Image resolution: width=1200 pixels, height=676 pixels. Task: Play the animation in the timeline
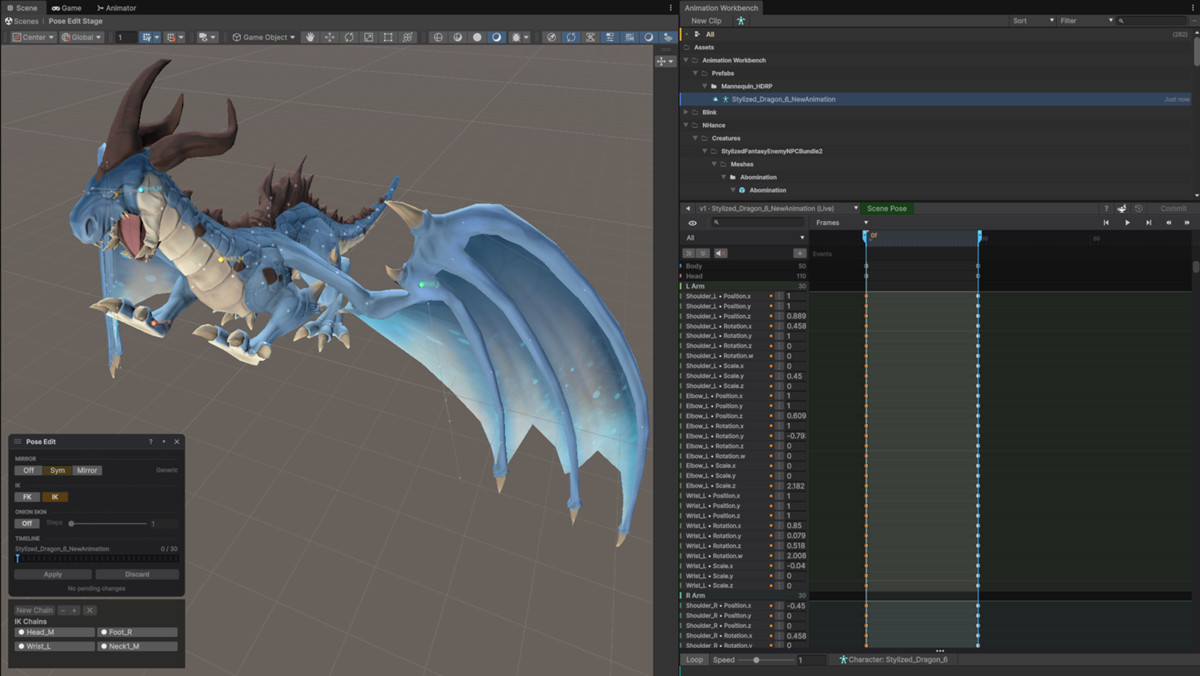[x=1127, y=223]
